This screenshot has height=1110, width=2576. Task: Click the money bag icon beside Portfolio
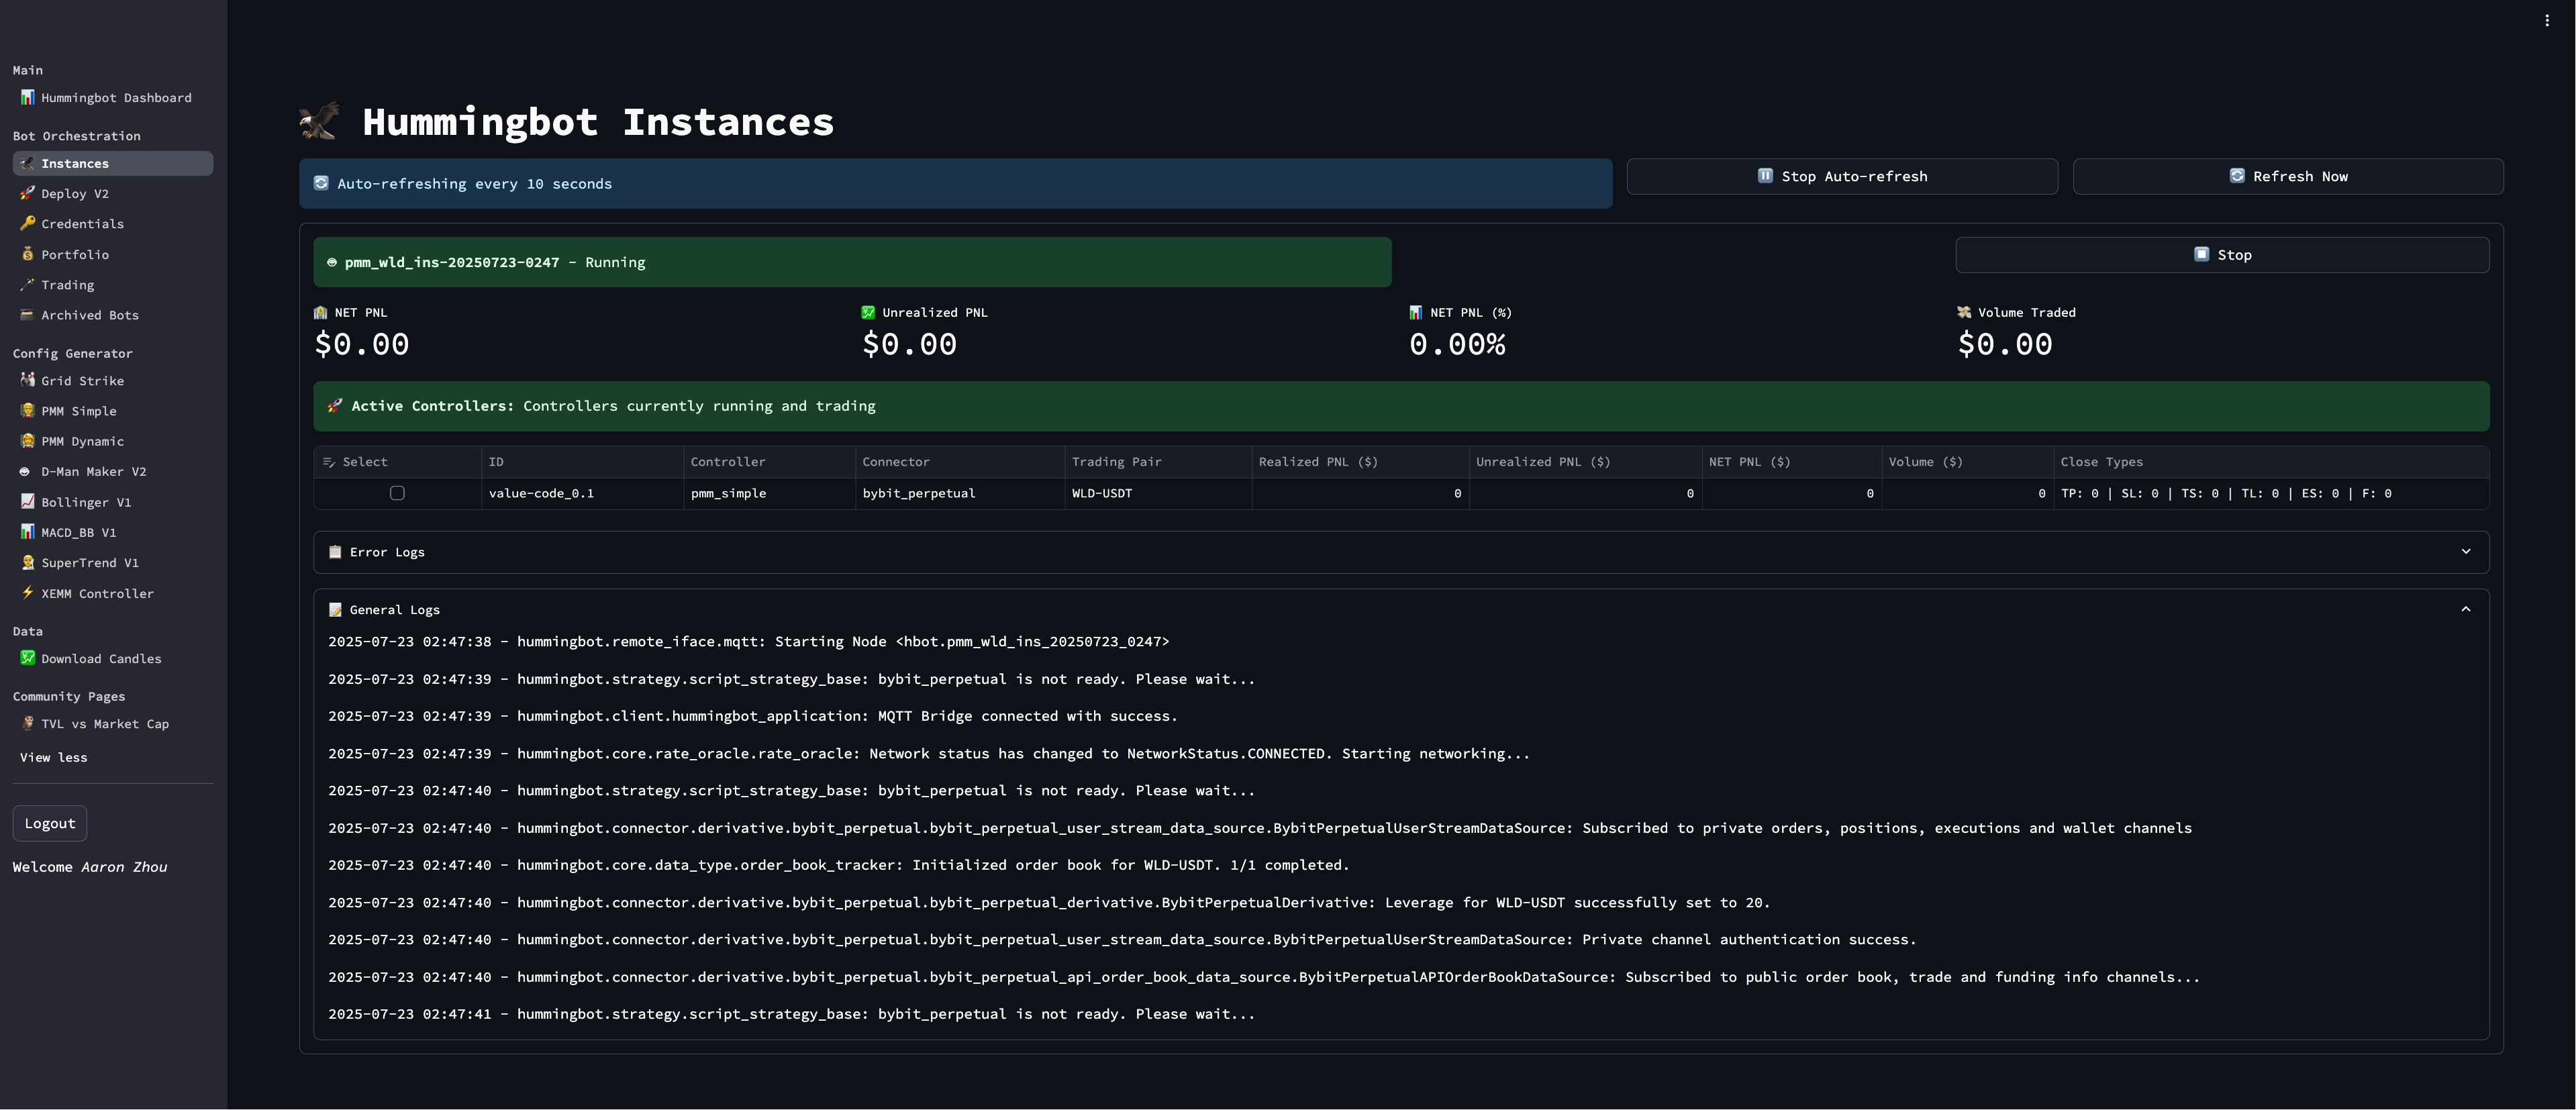pyautogui.click(x=28, y=254)
